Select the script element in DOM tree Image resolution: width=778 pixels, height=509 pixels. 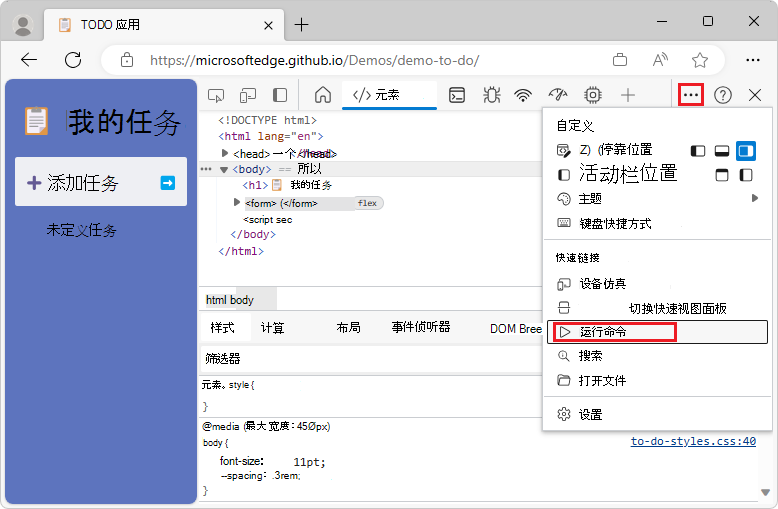pyautogui.click(x=267, y=220)
